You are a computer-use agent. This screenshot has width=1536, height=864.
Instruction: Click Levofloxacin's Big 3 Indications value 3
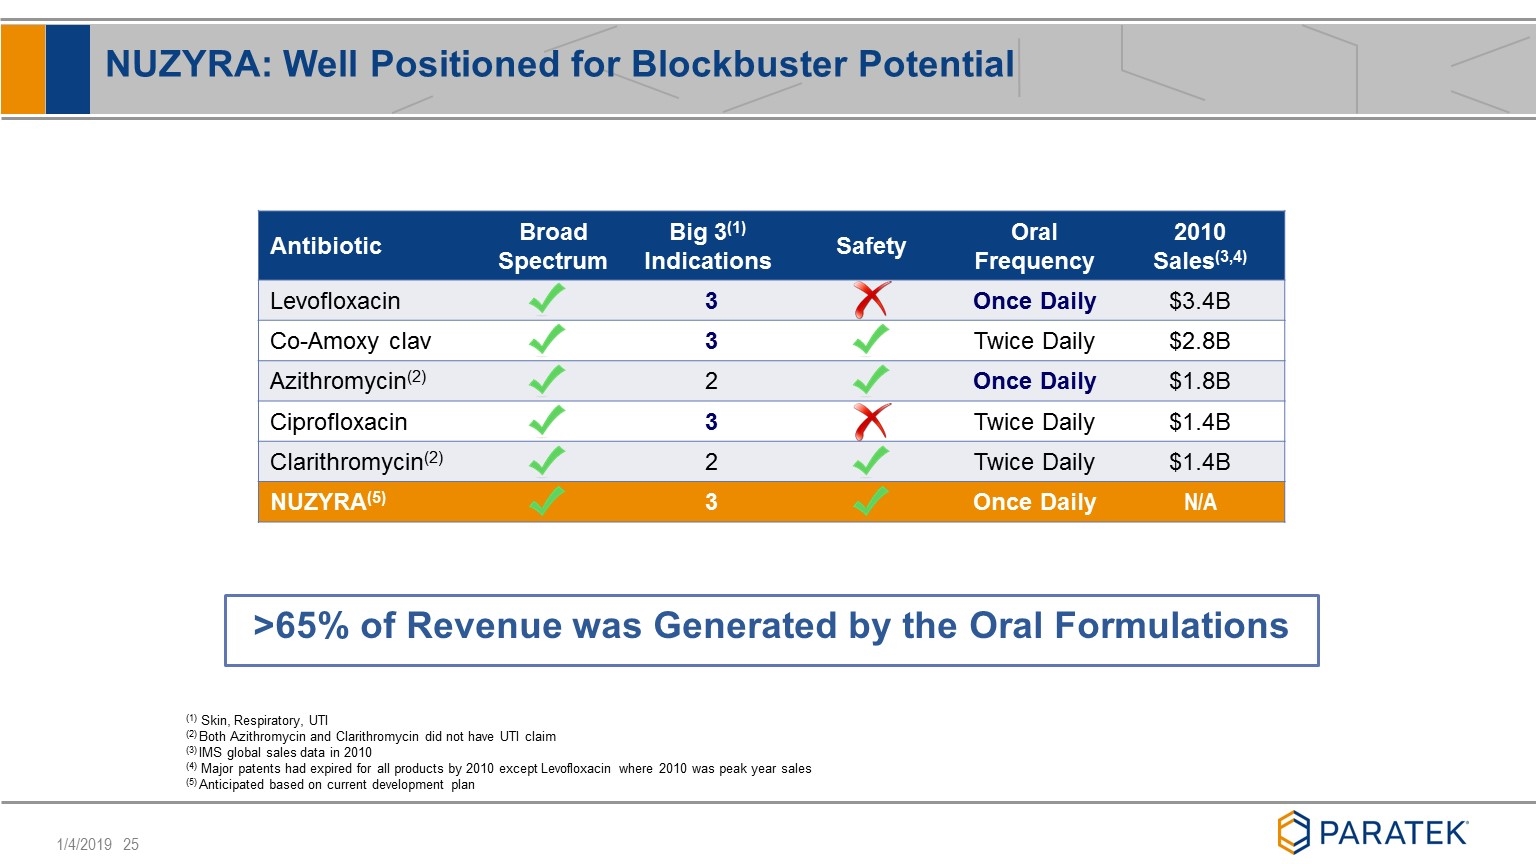(711, 301)
